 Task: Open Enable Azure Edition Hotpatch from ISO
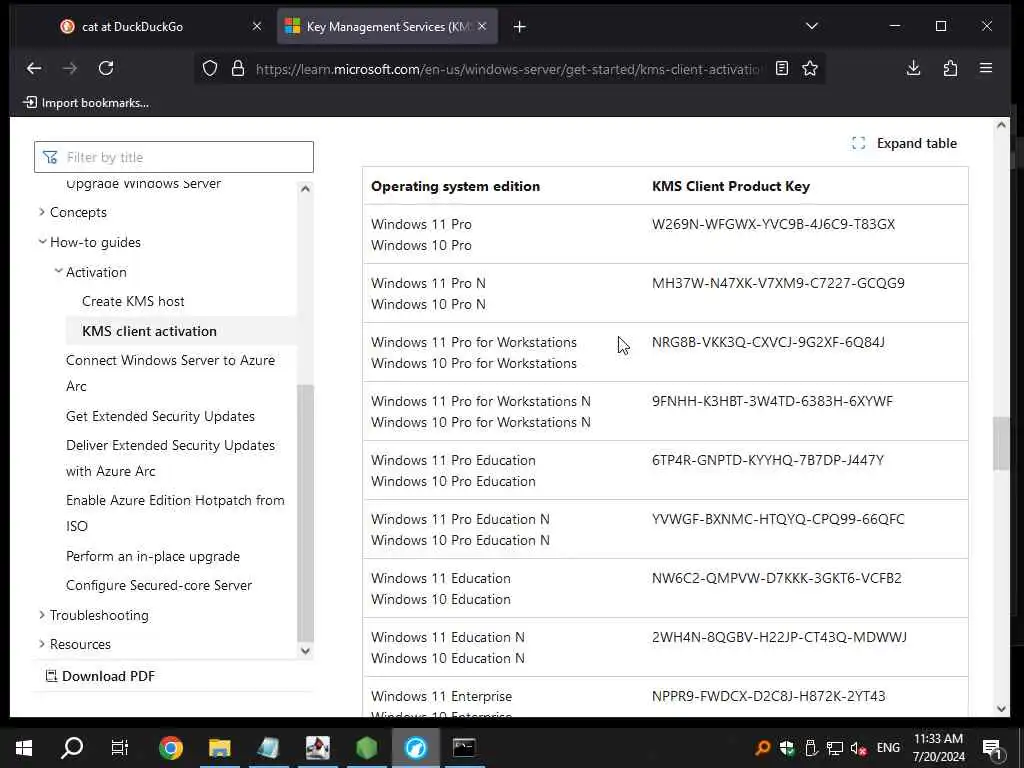pos(175,513)
